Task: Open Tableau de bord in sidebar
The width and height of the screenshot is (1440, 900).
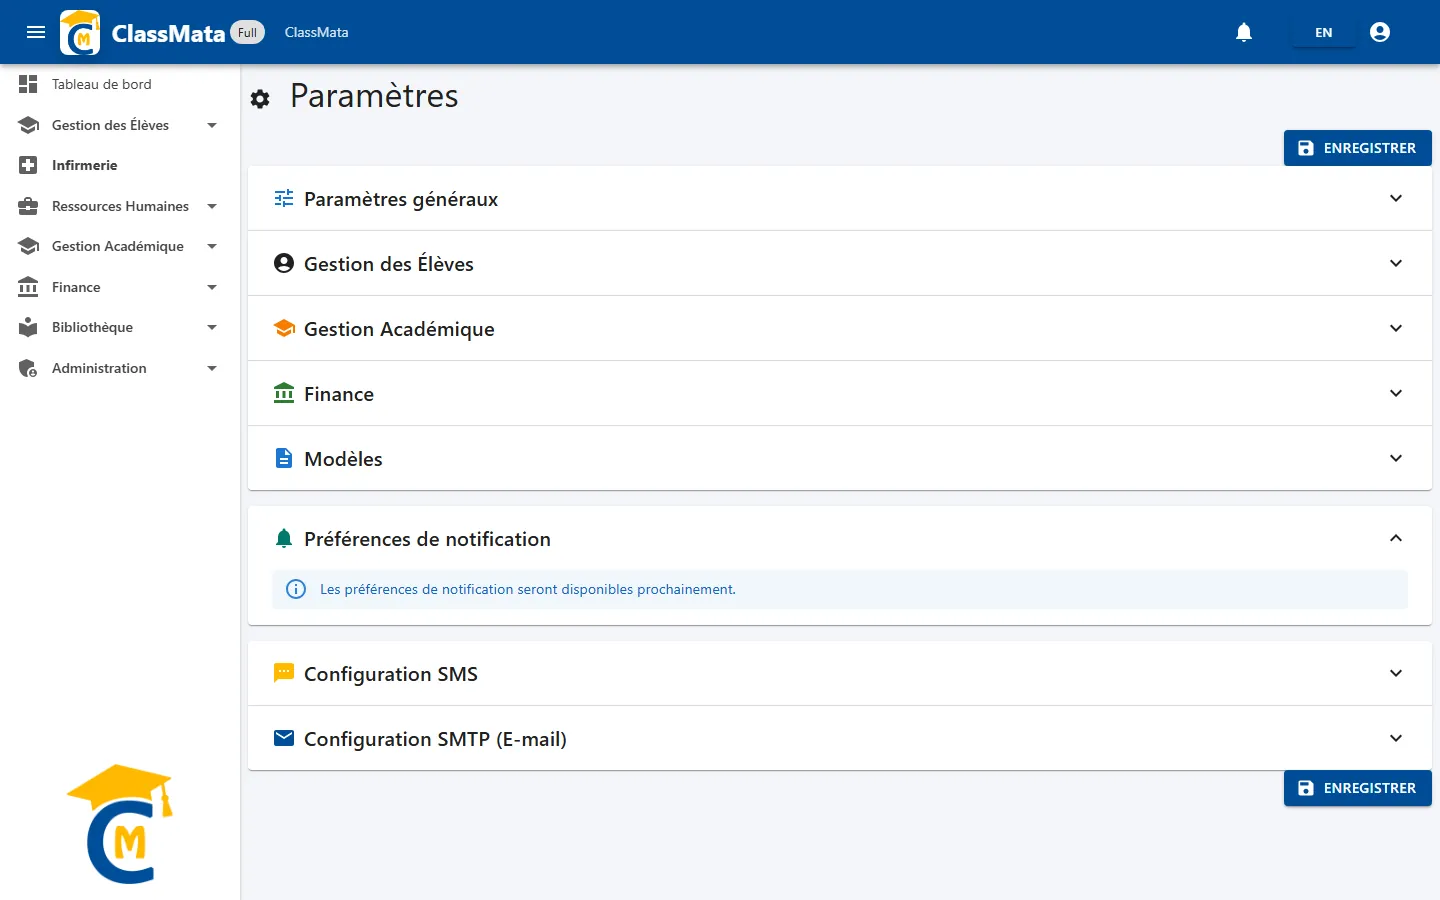Action: click(120, 84)
